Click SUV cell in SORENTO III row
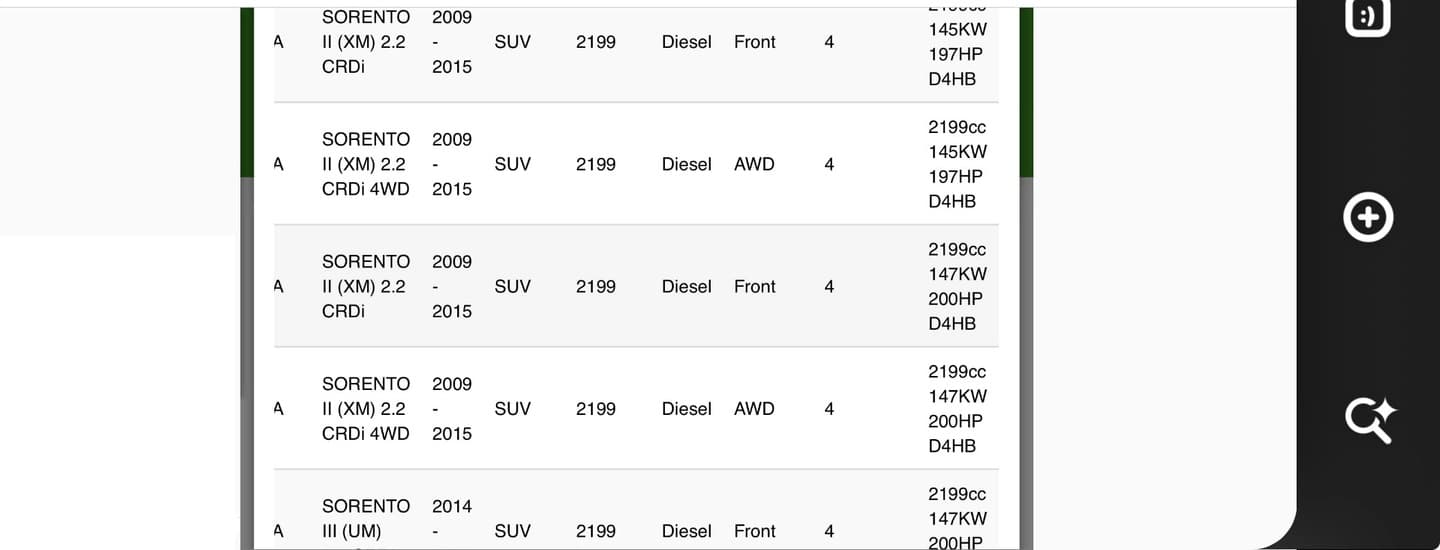The height and width of the screenshot is (550, 1440). 513,531
